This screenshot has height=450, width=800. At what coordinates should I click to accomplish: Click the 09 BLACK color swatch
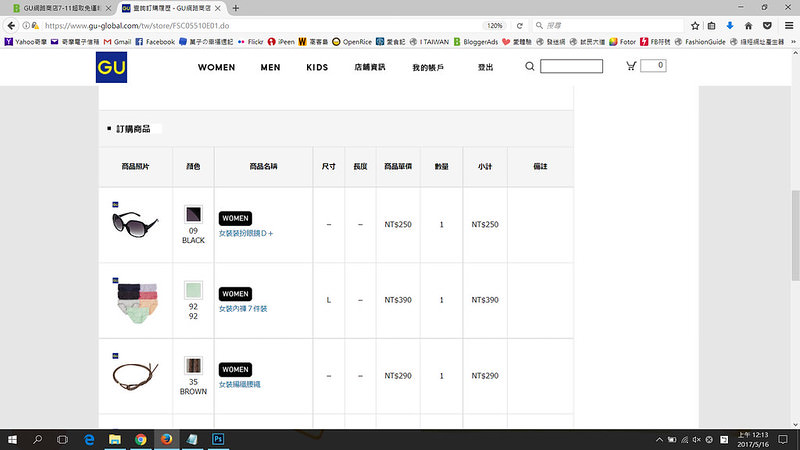[193, 214]
